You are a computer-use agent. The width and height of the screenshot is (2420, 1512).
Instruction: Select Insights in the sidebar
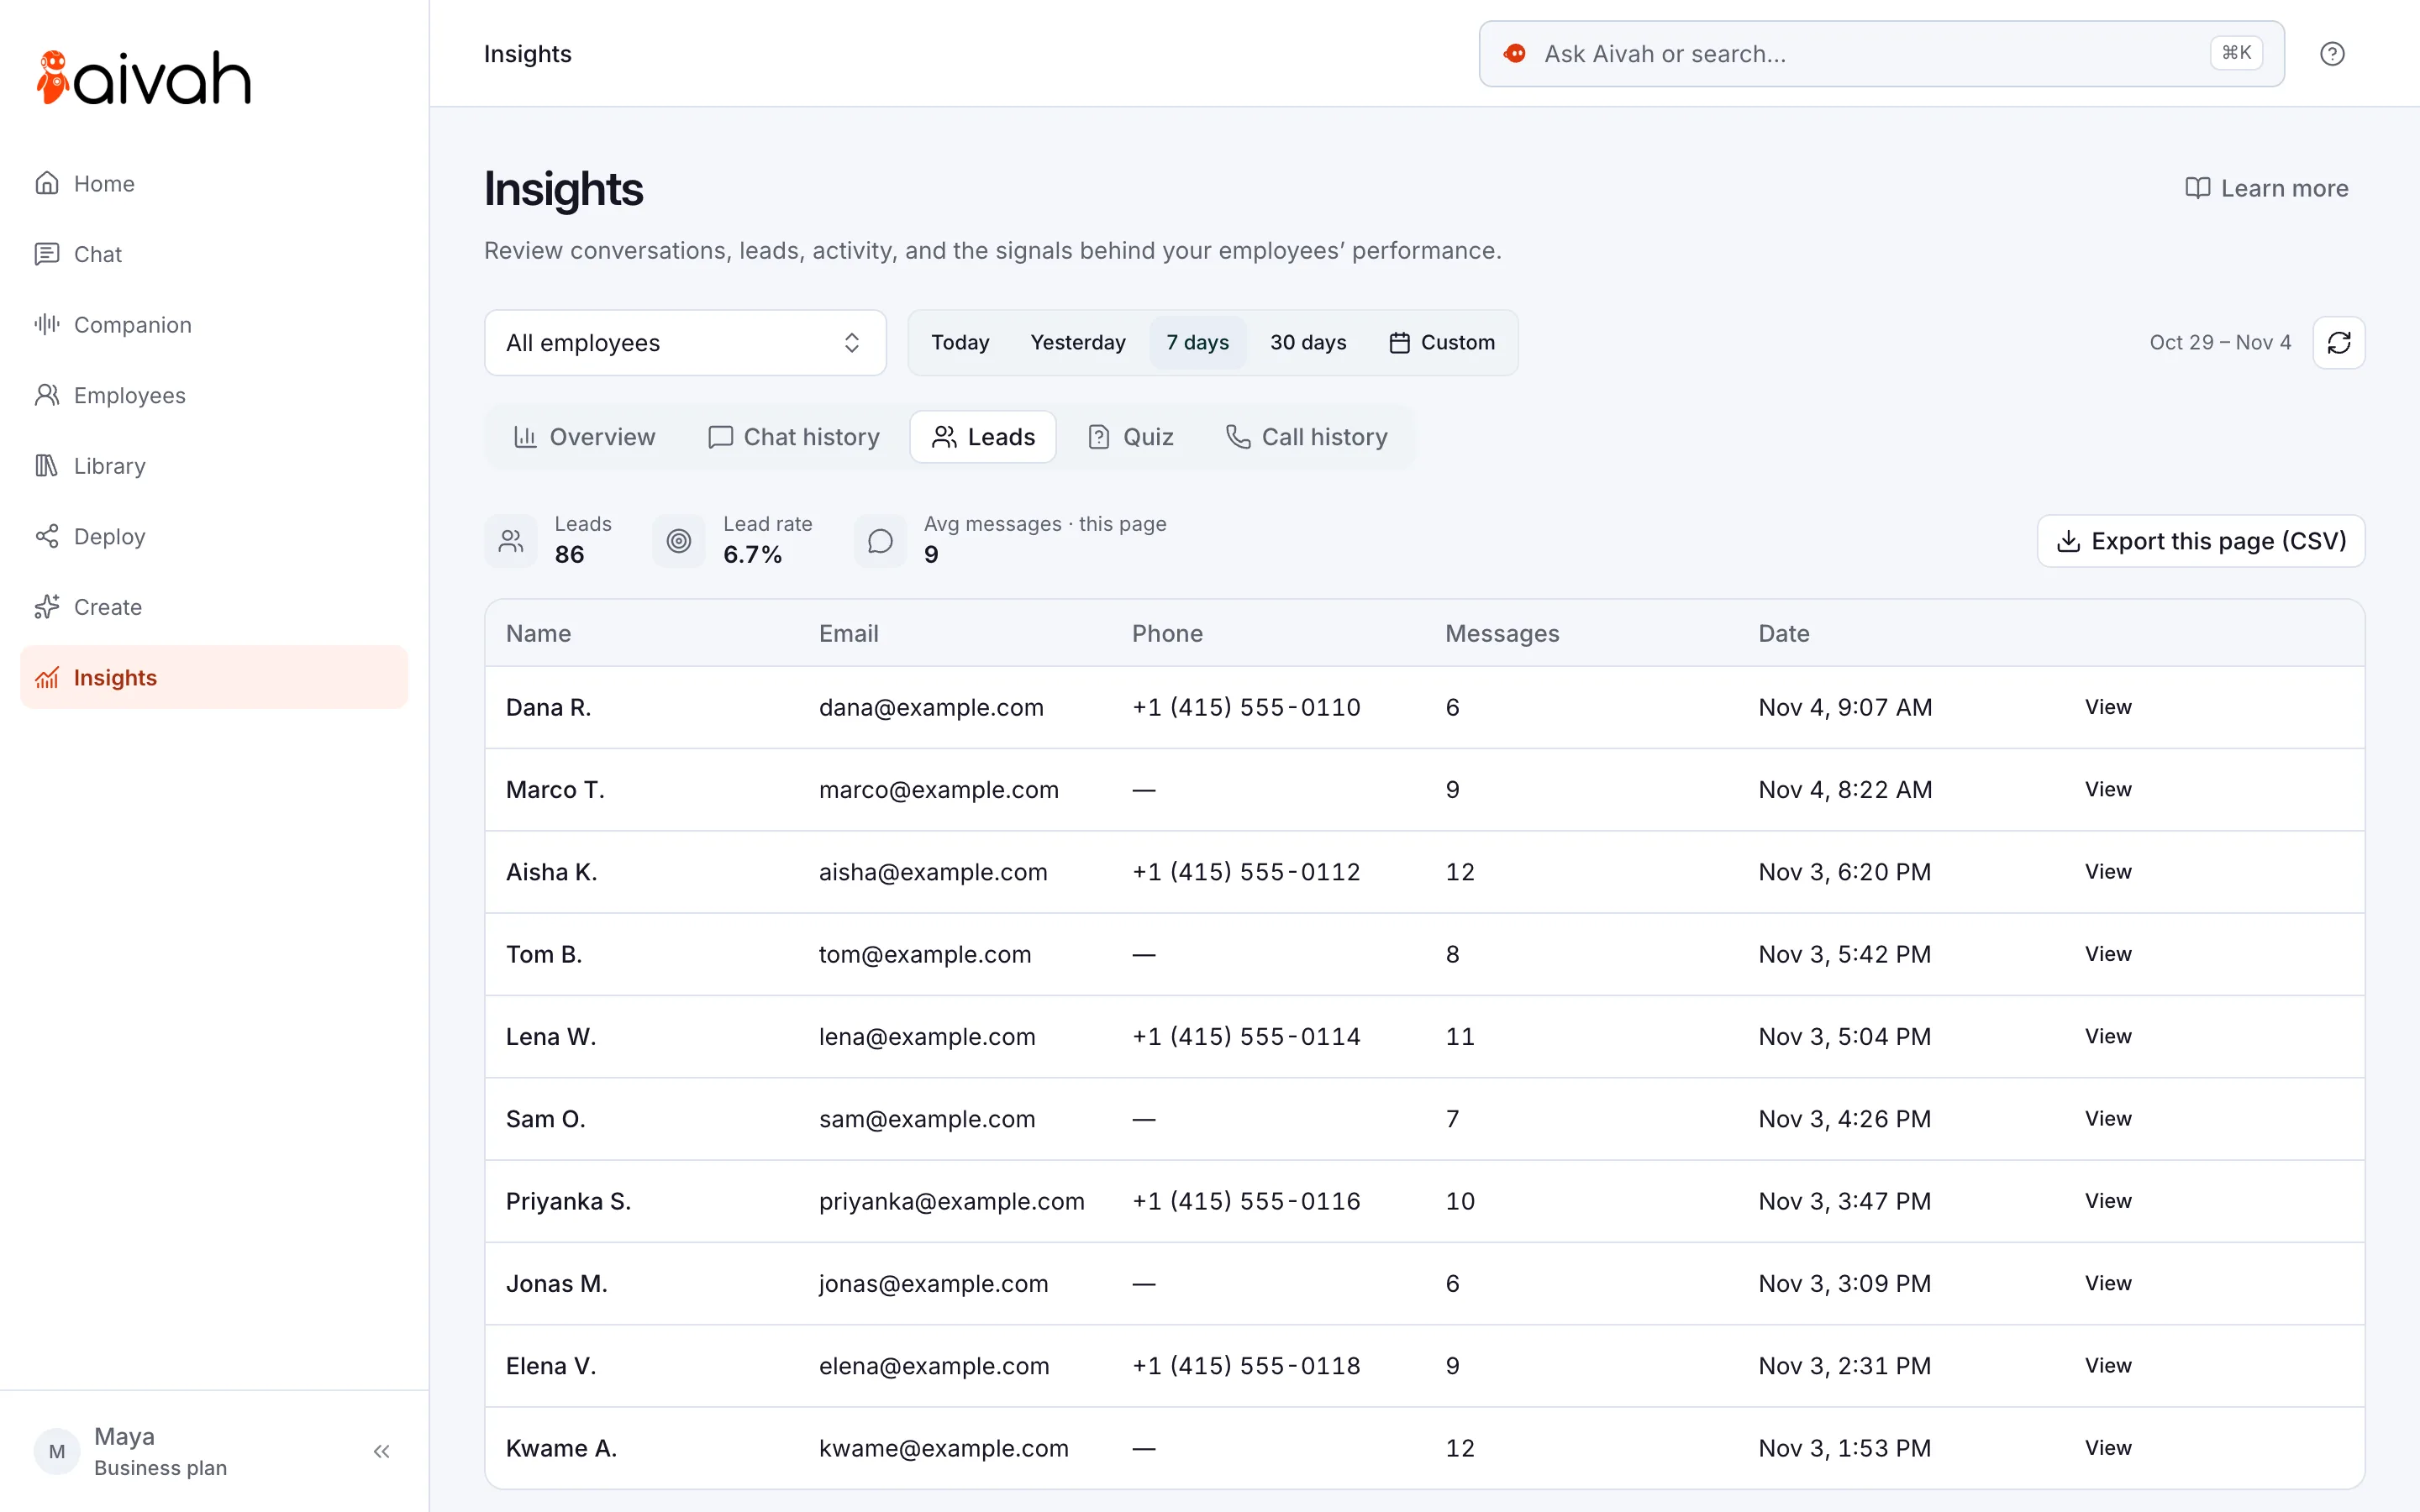(214, 678)
